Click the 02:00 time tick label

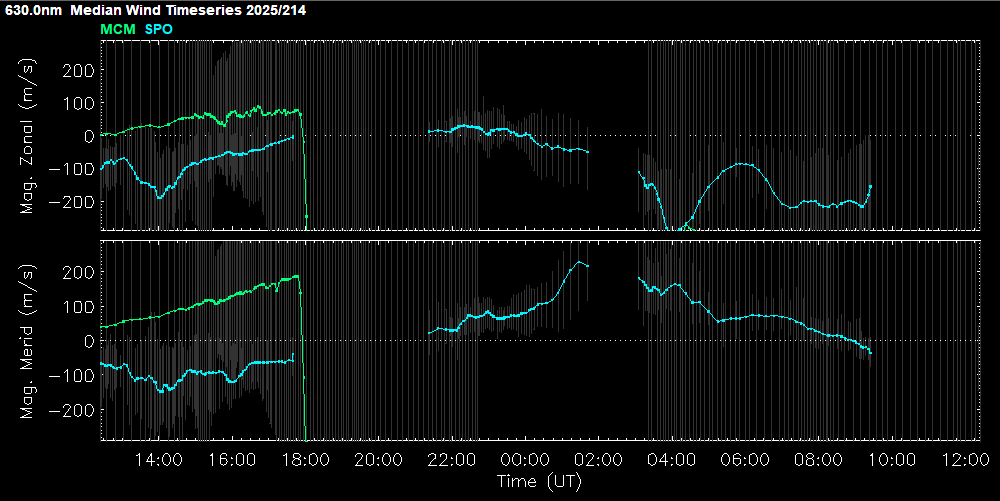coord(598,460)
